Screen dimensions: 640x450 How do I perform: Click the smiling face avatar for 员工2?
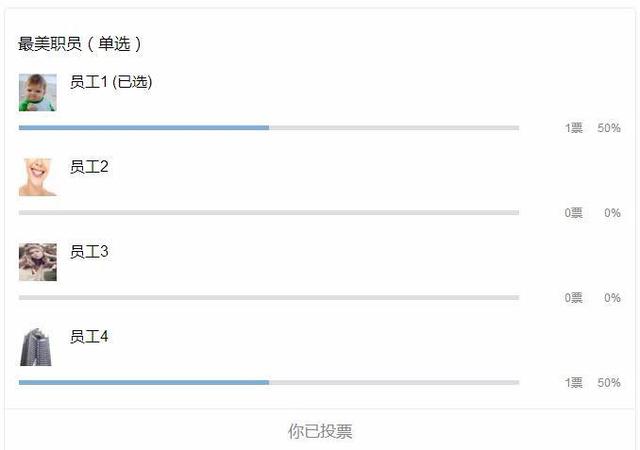[x=37, y=177]
